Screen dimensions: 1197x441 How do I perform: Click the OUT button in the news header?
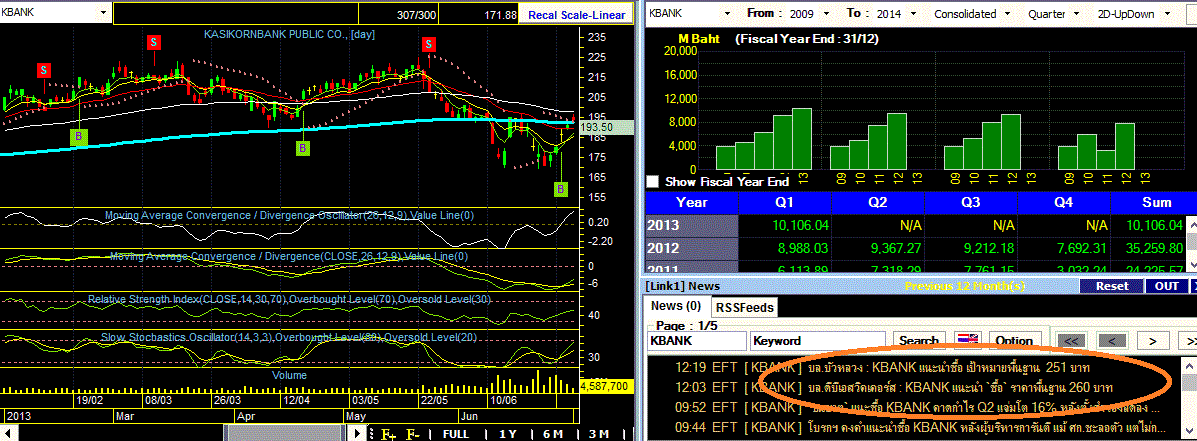pyautogui.click(x=1166, y=286)
